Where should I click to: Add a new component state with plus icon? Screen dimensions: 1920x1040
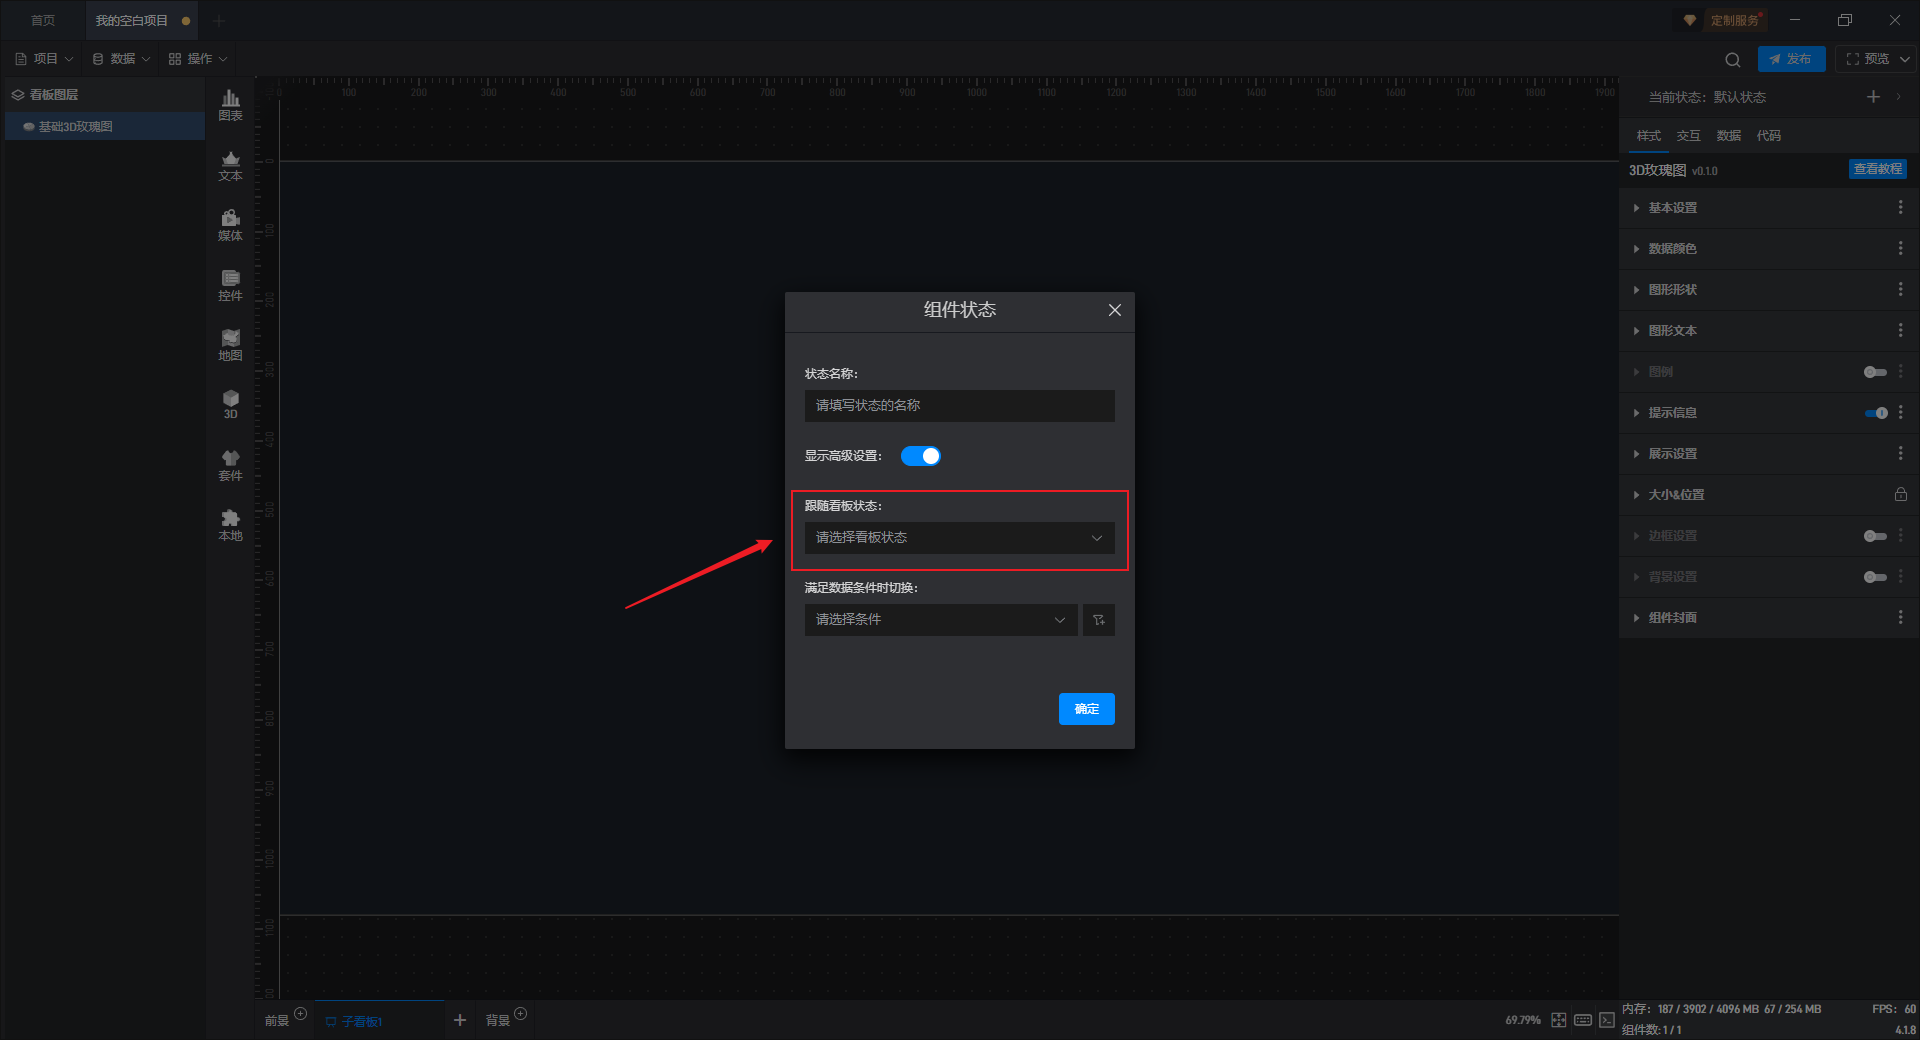tap(1873, 97)
